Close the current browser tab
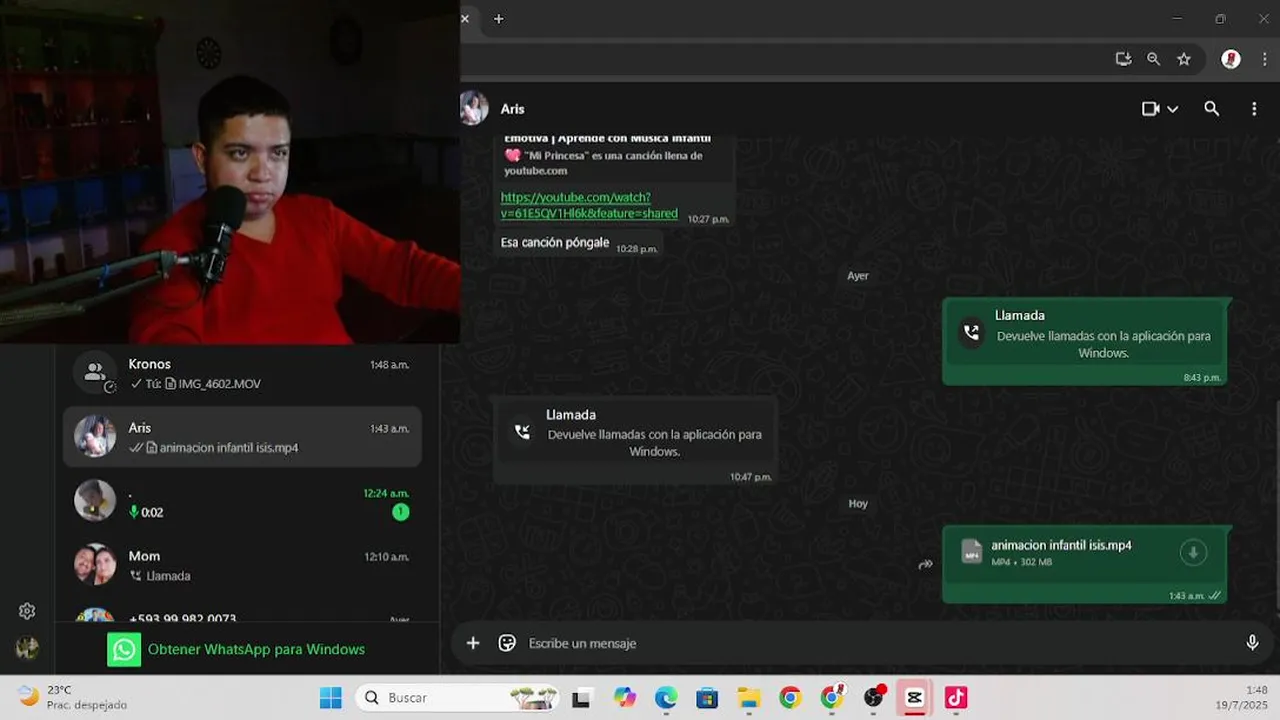 (x=465, y=18)
